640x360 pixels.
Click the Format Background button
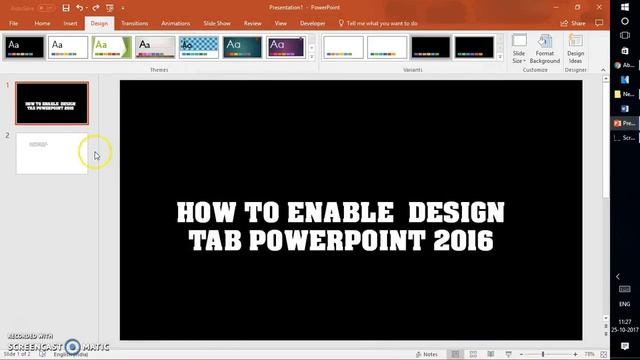[544, 49]
